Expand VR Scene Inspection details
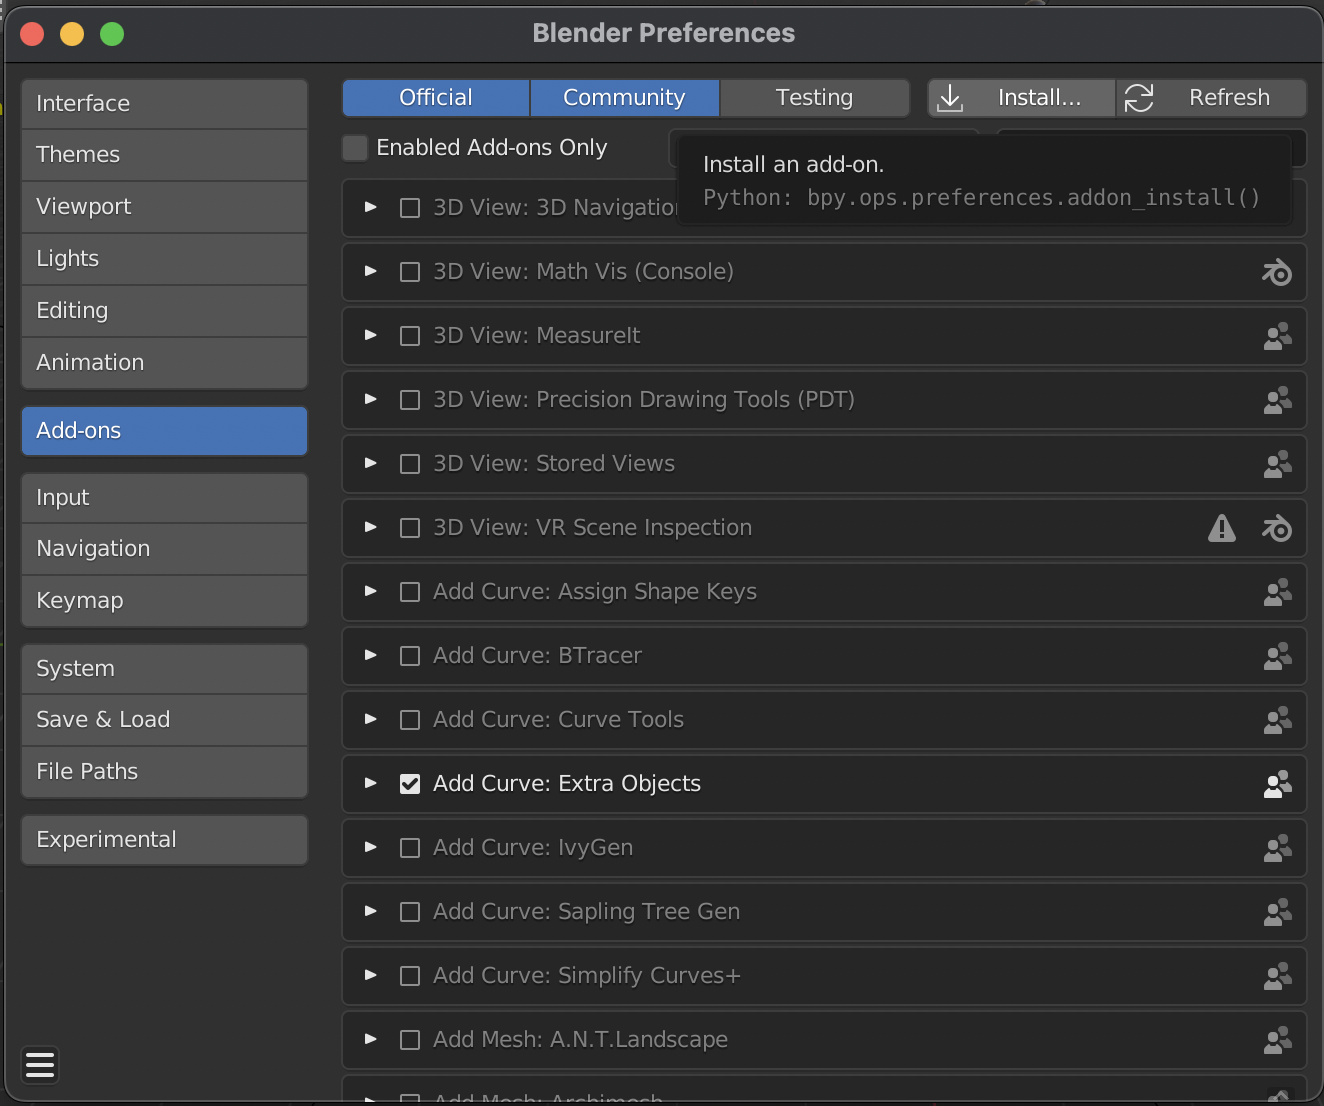 [371, 527]
